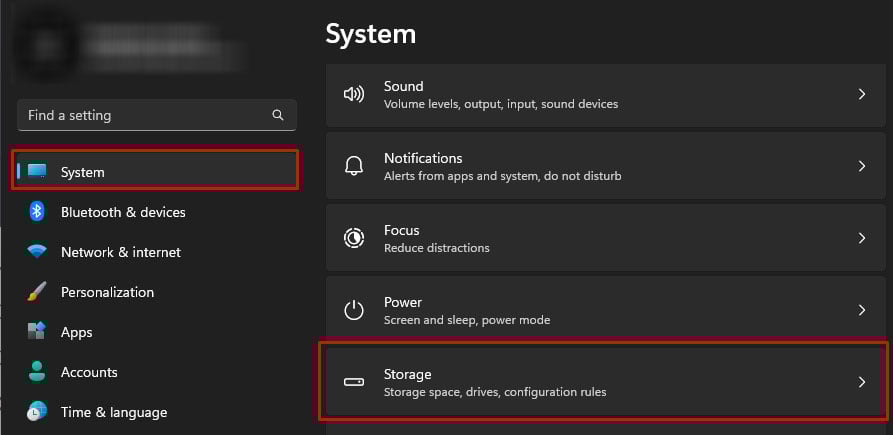
Task: Click the Focus target icon
Action: [x=354, y=238]
